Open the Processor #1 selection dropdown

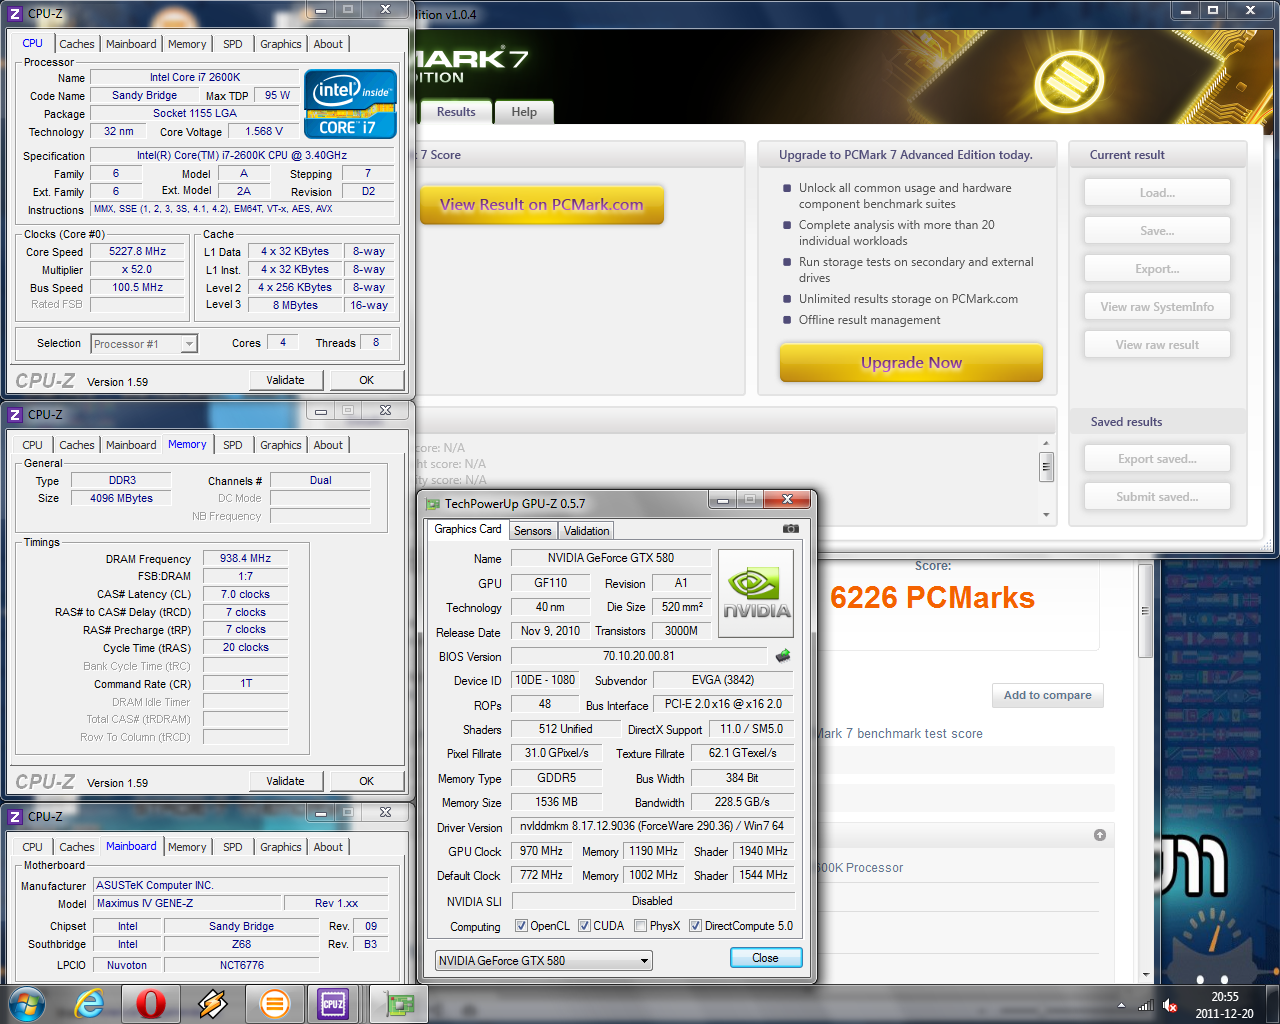[x=189, y=344]
